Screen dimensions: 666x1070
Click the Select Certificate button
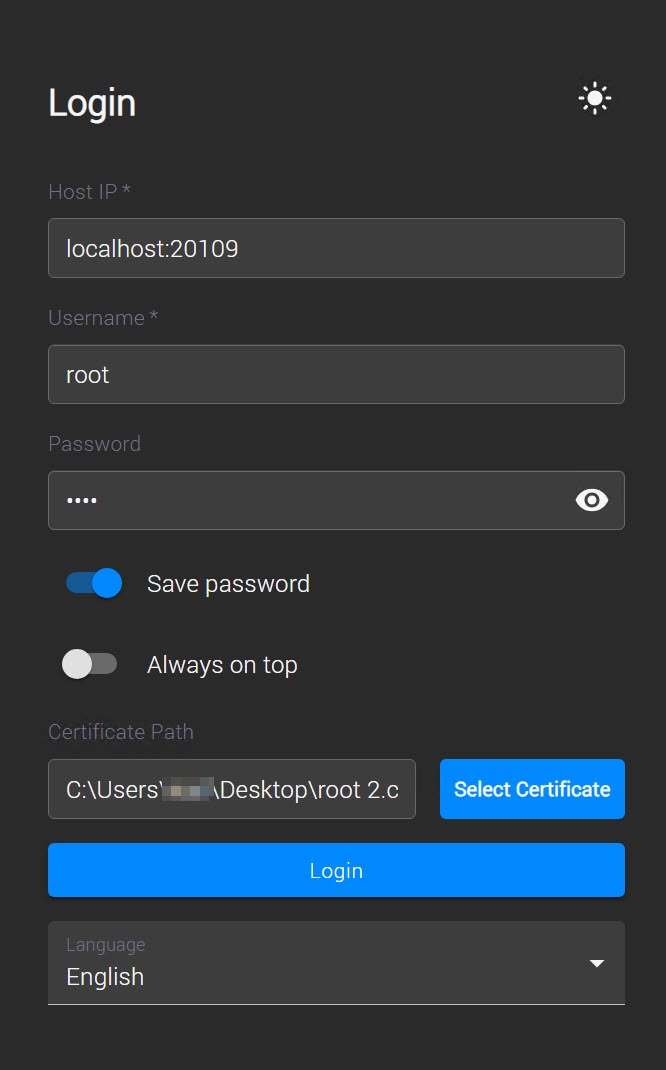click(x=532, y=789)
